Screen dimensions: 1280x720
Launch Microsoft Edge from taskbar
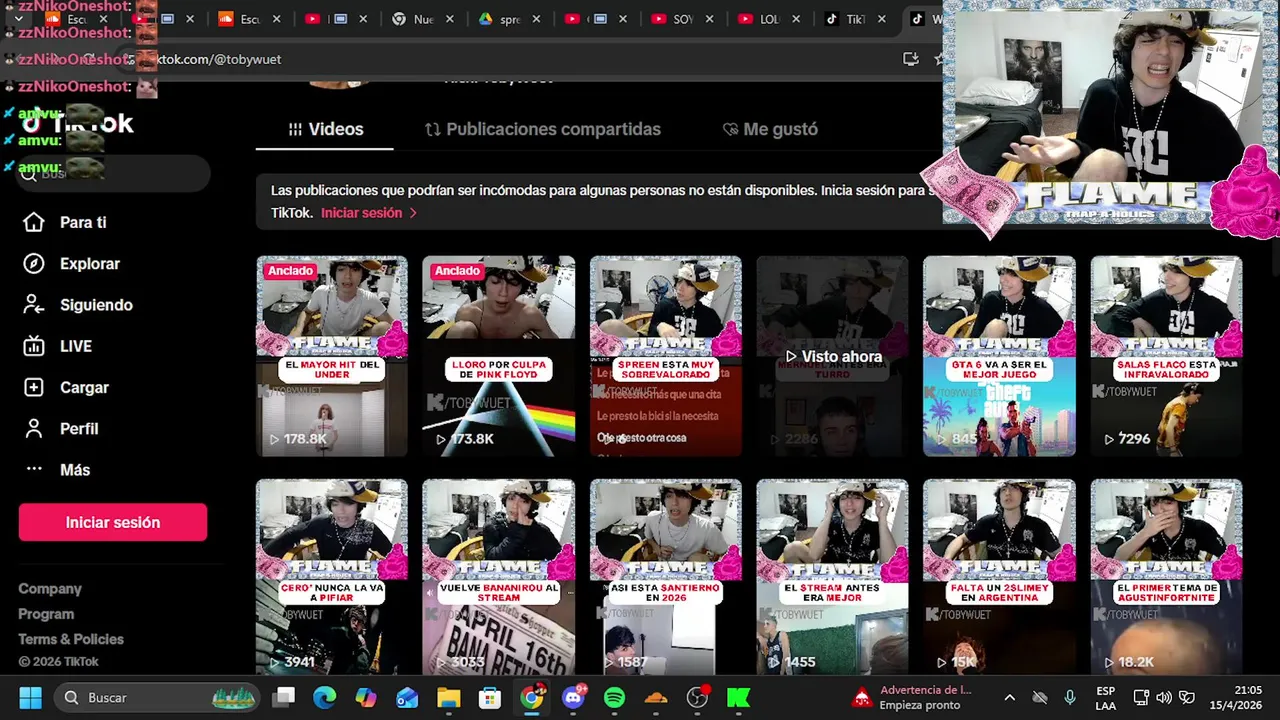[x=325, y=697]
